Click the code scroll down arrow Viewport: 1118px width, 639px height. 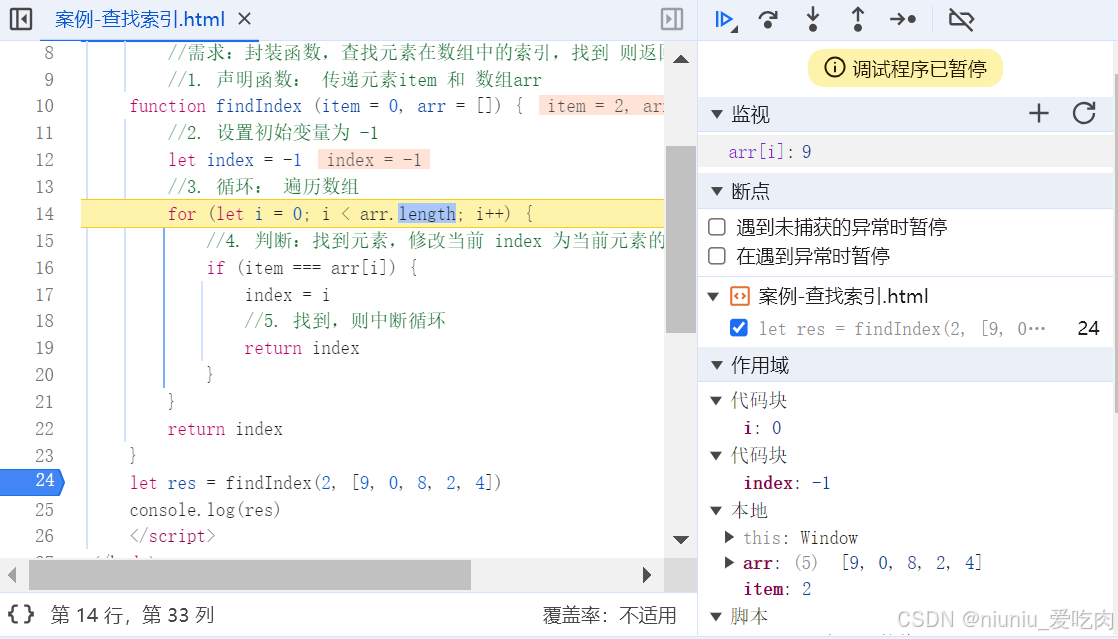(x=681, y=540)
